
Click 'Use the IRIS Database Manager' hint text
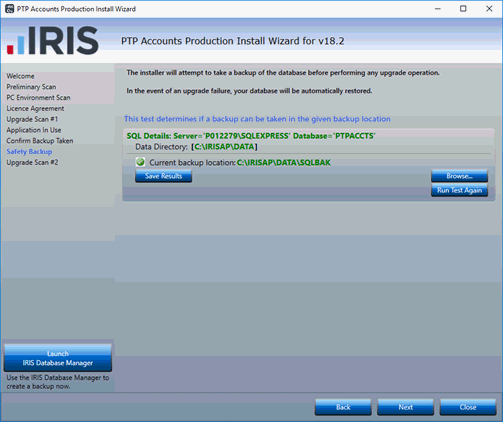coord(58,382)
